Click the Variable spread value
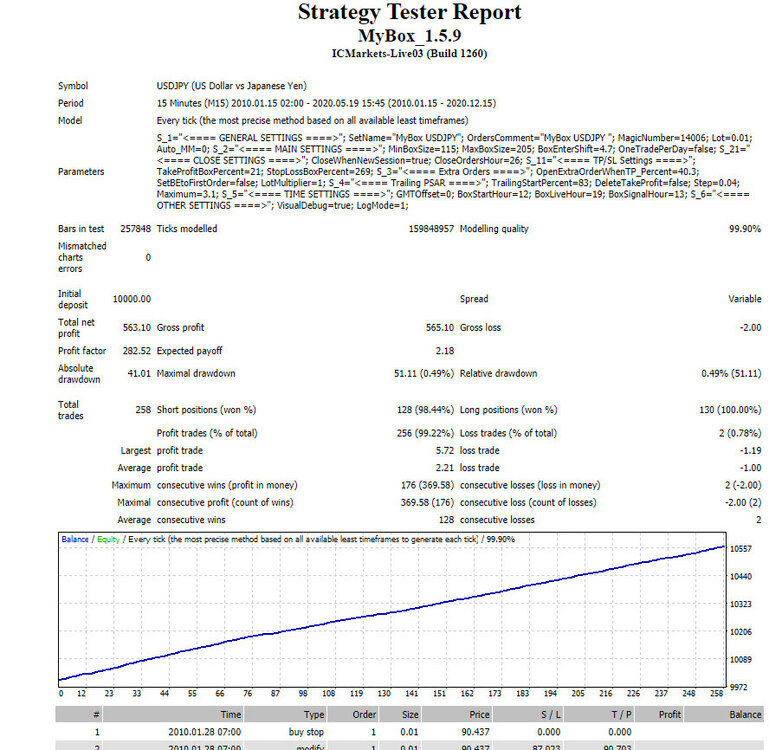Image resolution: width=769 pixels, height=750 pixels. (x=744, y=299)
